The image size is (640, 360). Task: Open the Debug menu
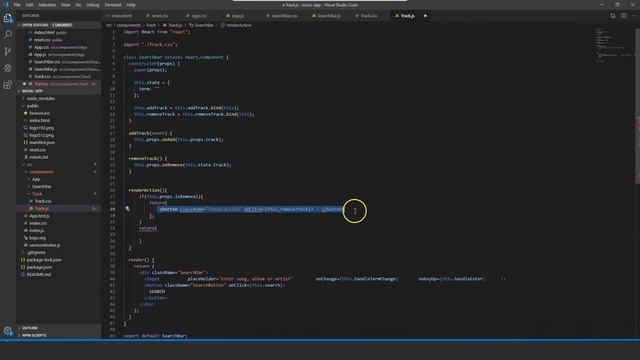tap(93, 5)
